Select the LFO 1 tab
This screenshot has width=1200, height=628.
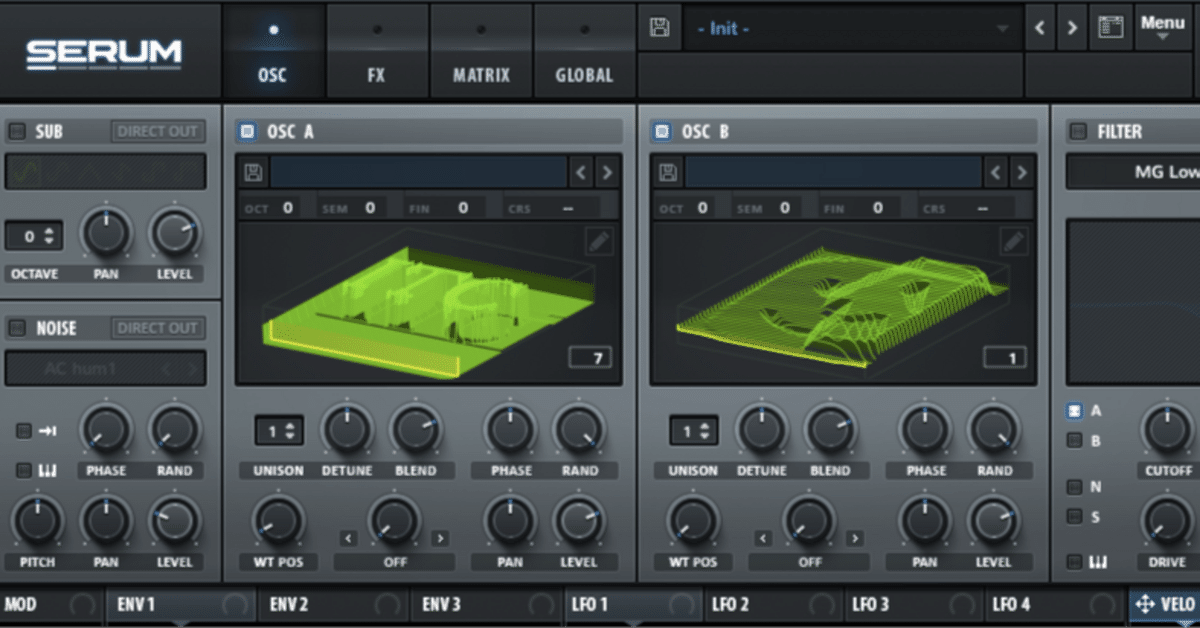632,604
